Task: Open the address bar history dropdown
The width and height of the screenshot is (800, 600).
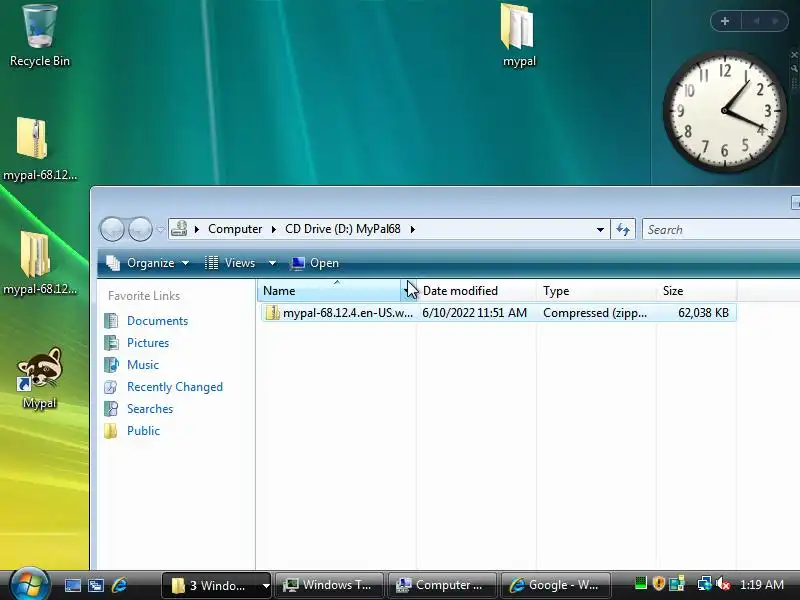Action: 601,230
